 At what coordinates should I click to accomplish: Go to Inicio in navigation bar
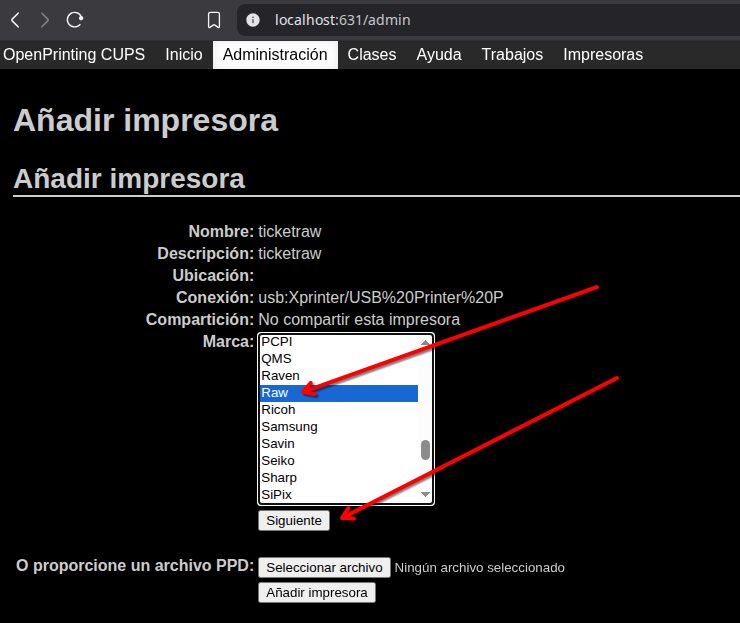tap(183, 55)
